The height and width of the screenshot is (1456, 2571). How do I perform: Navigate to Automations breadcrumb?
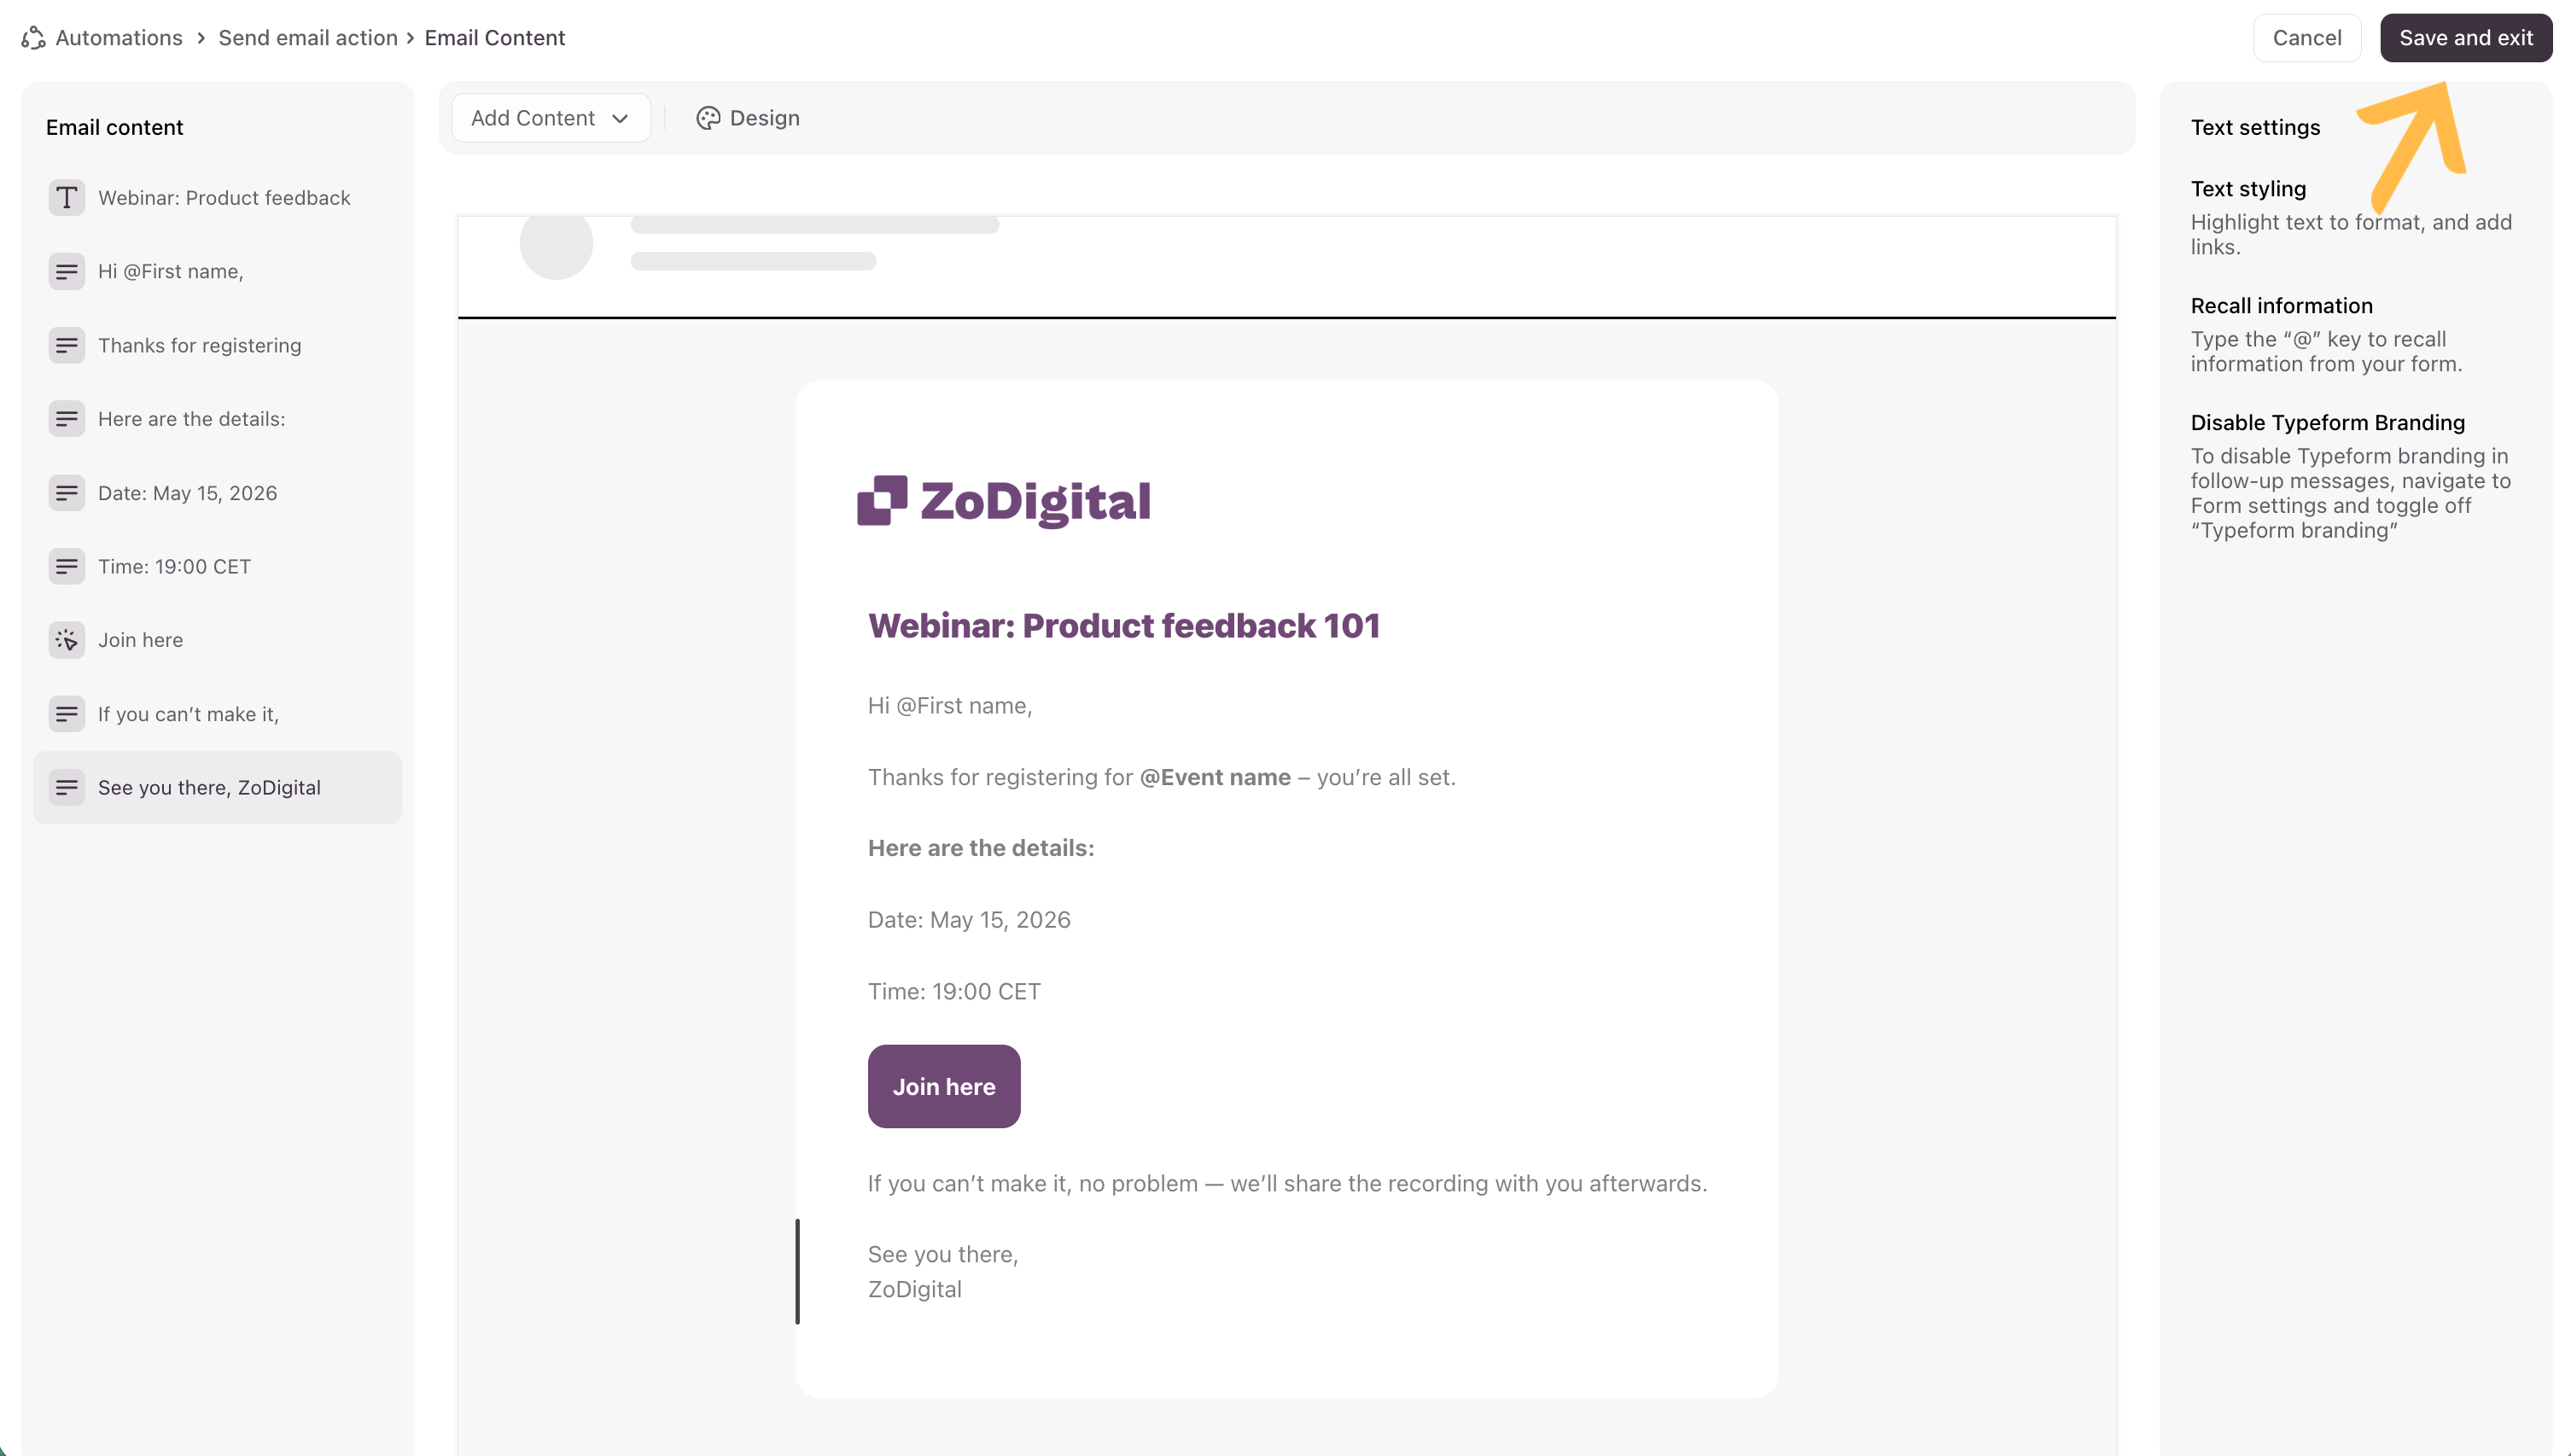pos(119,38)
